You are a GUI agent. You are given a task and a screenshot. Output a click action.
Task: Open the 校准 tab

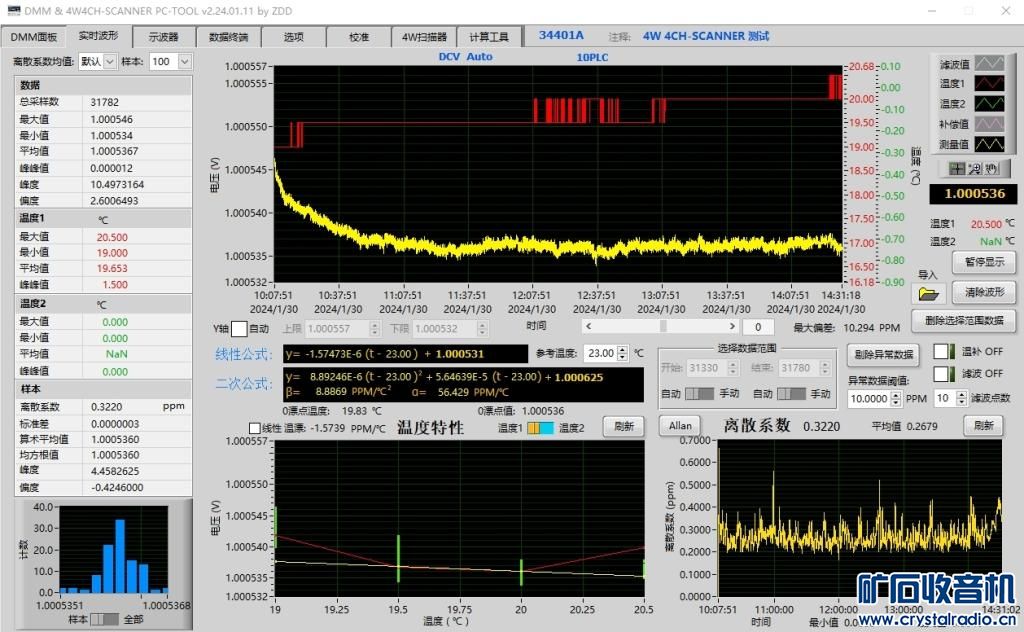pyautogui.click(x=359, y=37)
